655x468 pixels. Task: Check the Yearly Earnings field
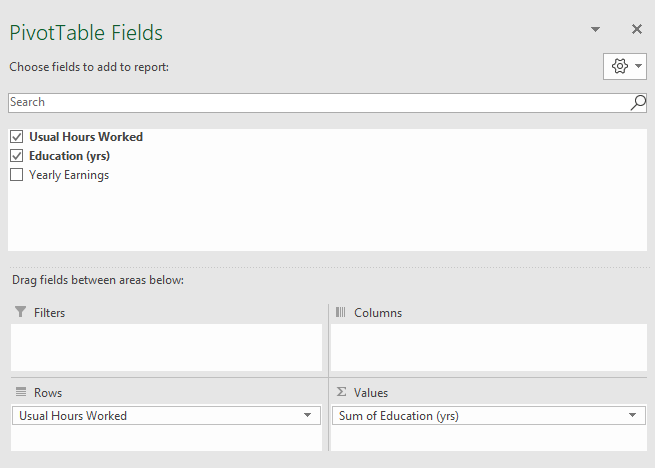tap(16, 175)
